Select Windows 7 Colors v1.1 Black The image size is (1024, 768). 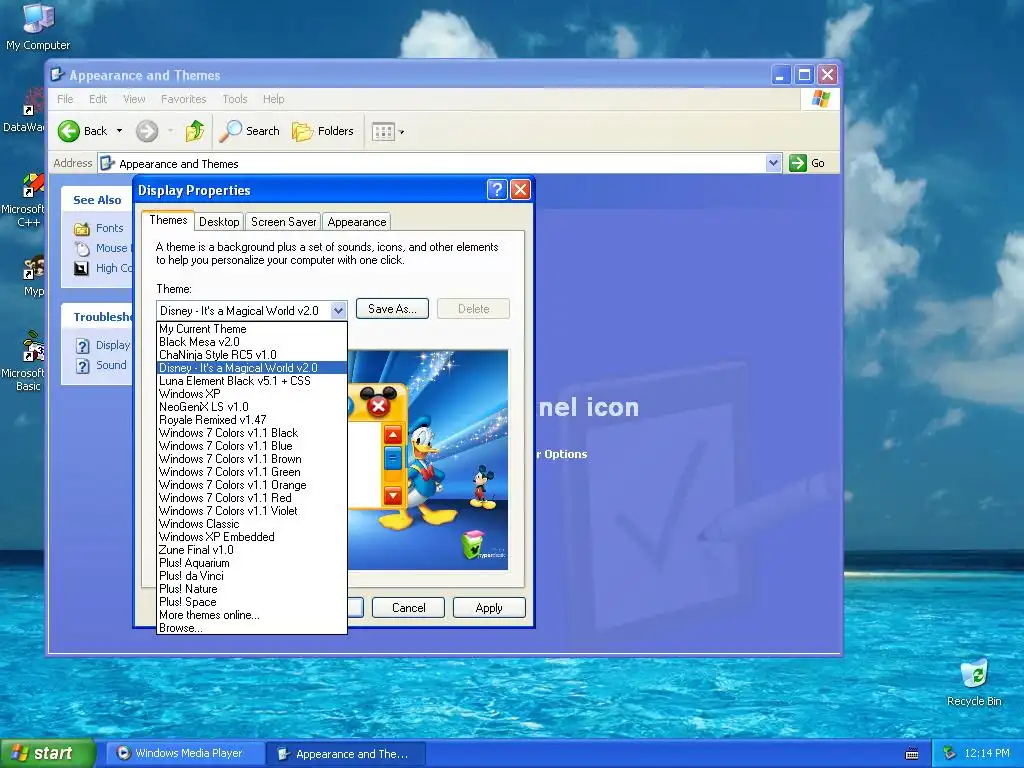click(x=252, y=433)
